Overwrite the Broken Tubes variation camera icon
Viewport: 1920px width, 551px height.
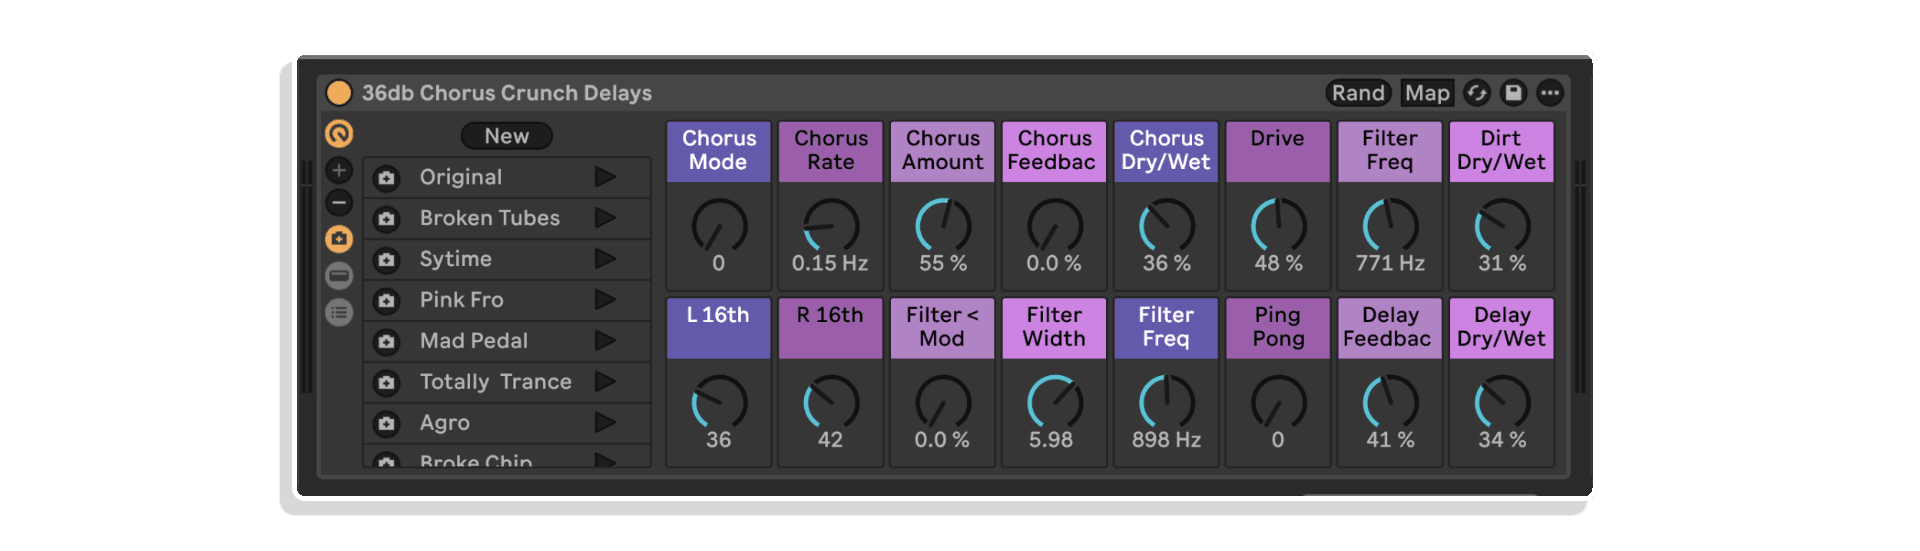coord(386,219)
